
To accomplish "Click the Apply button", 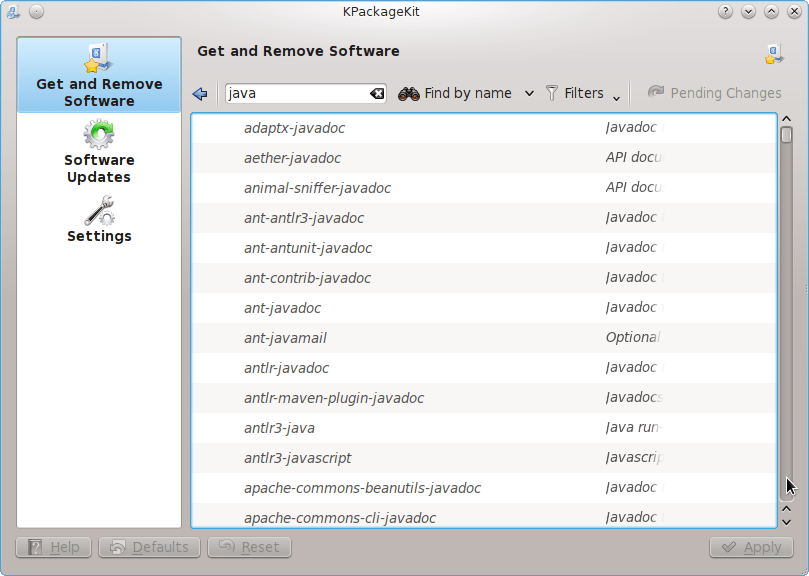I will (x=751, y=547).
